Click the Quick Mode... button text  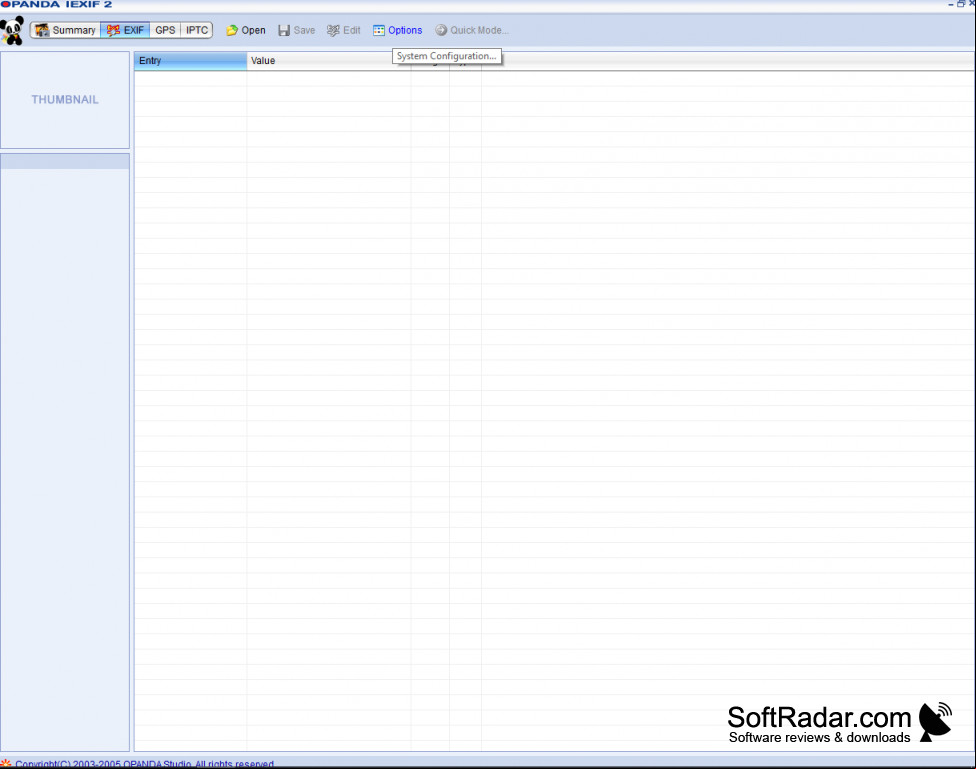[479, 30]
